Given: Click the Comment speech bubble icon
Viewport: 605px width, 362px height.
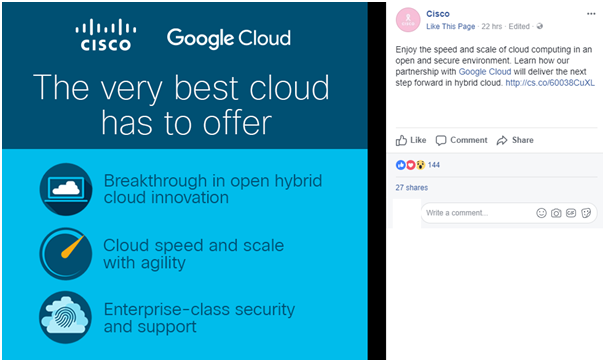Looking at the screenshot, I should coord(441,140).
